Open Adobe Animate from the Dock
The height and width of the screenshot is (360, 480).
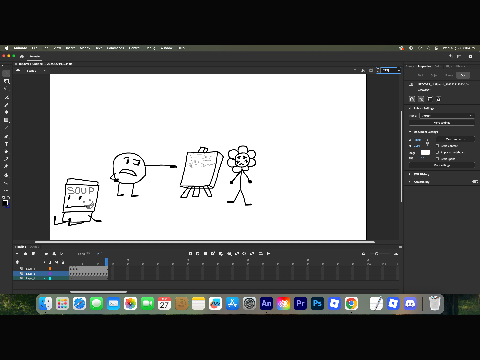pyautogui.click(x=266, y=304)
